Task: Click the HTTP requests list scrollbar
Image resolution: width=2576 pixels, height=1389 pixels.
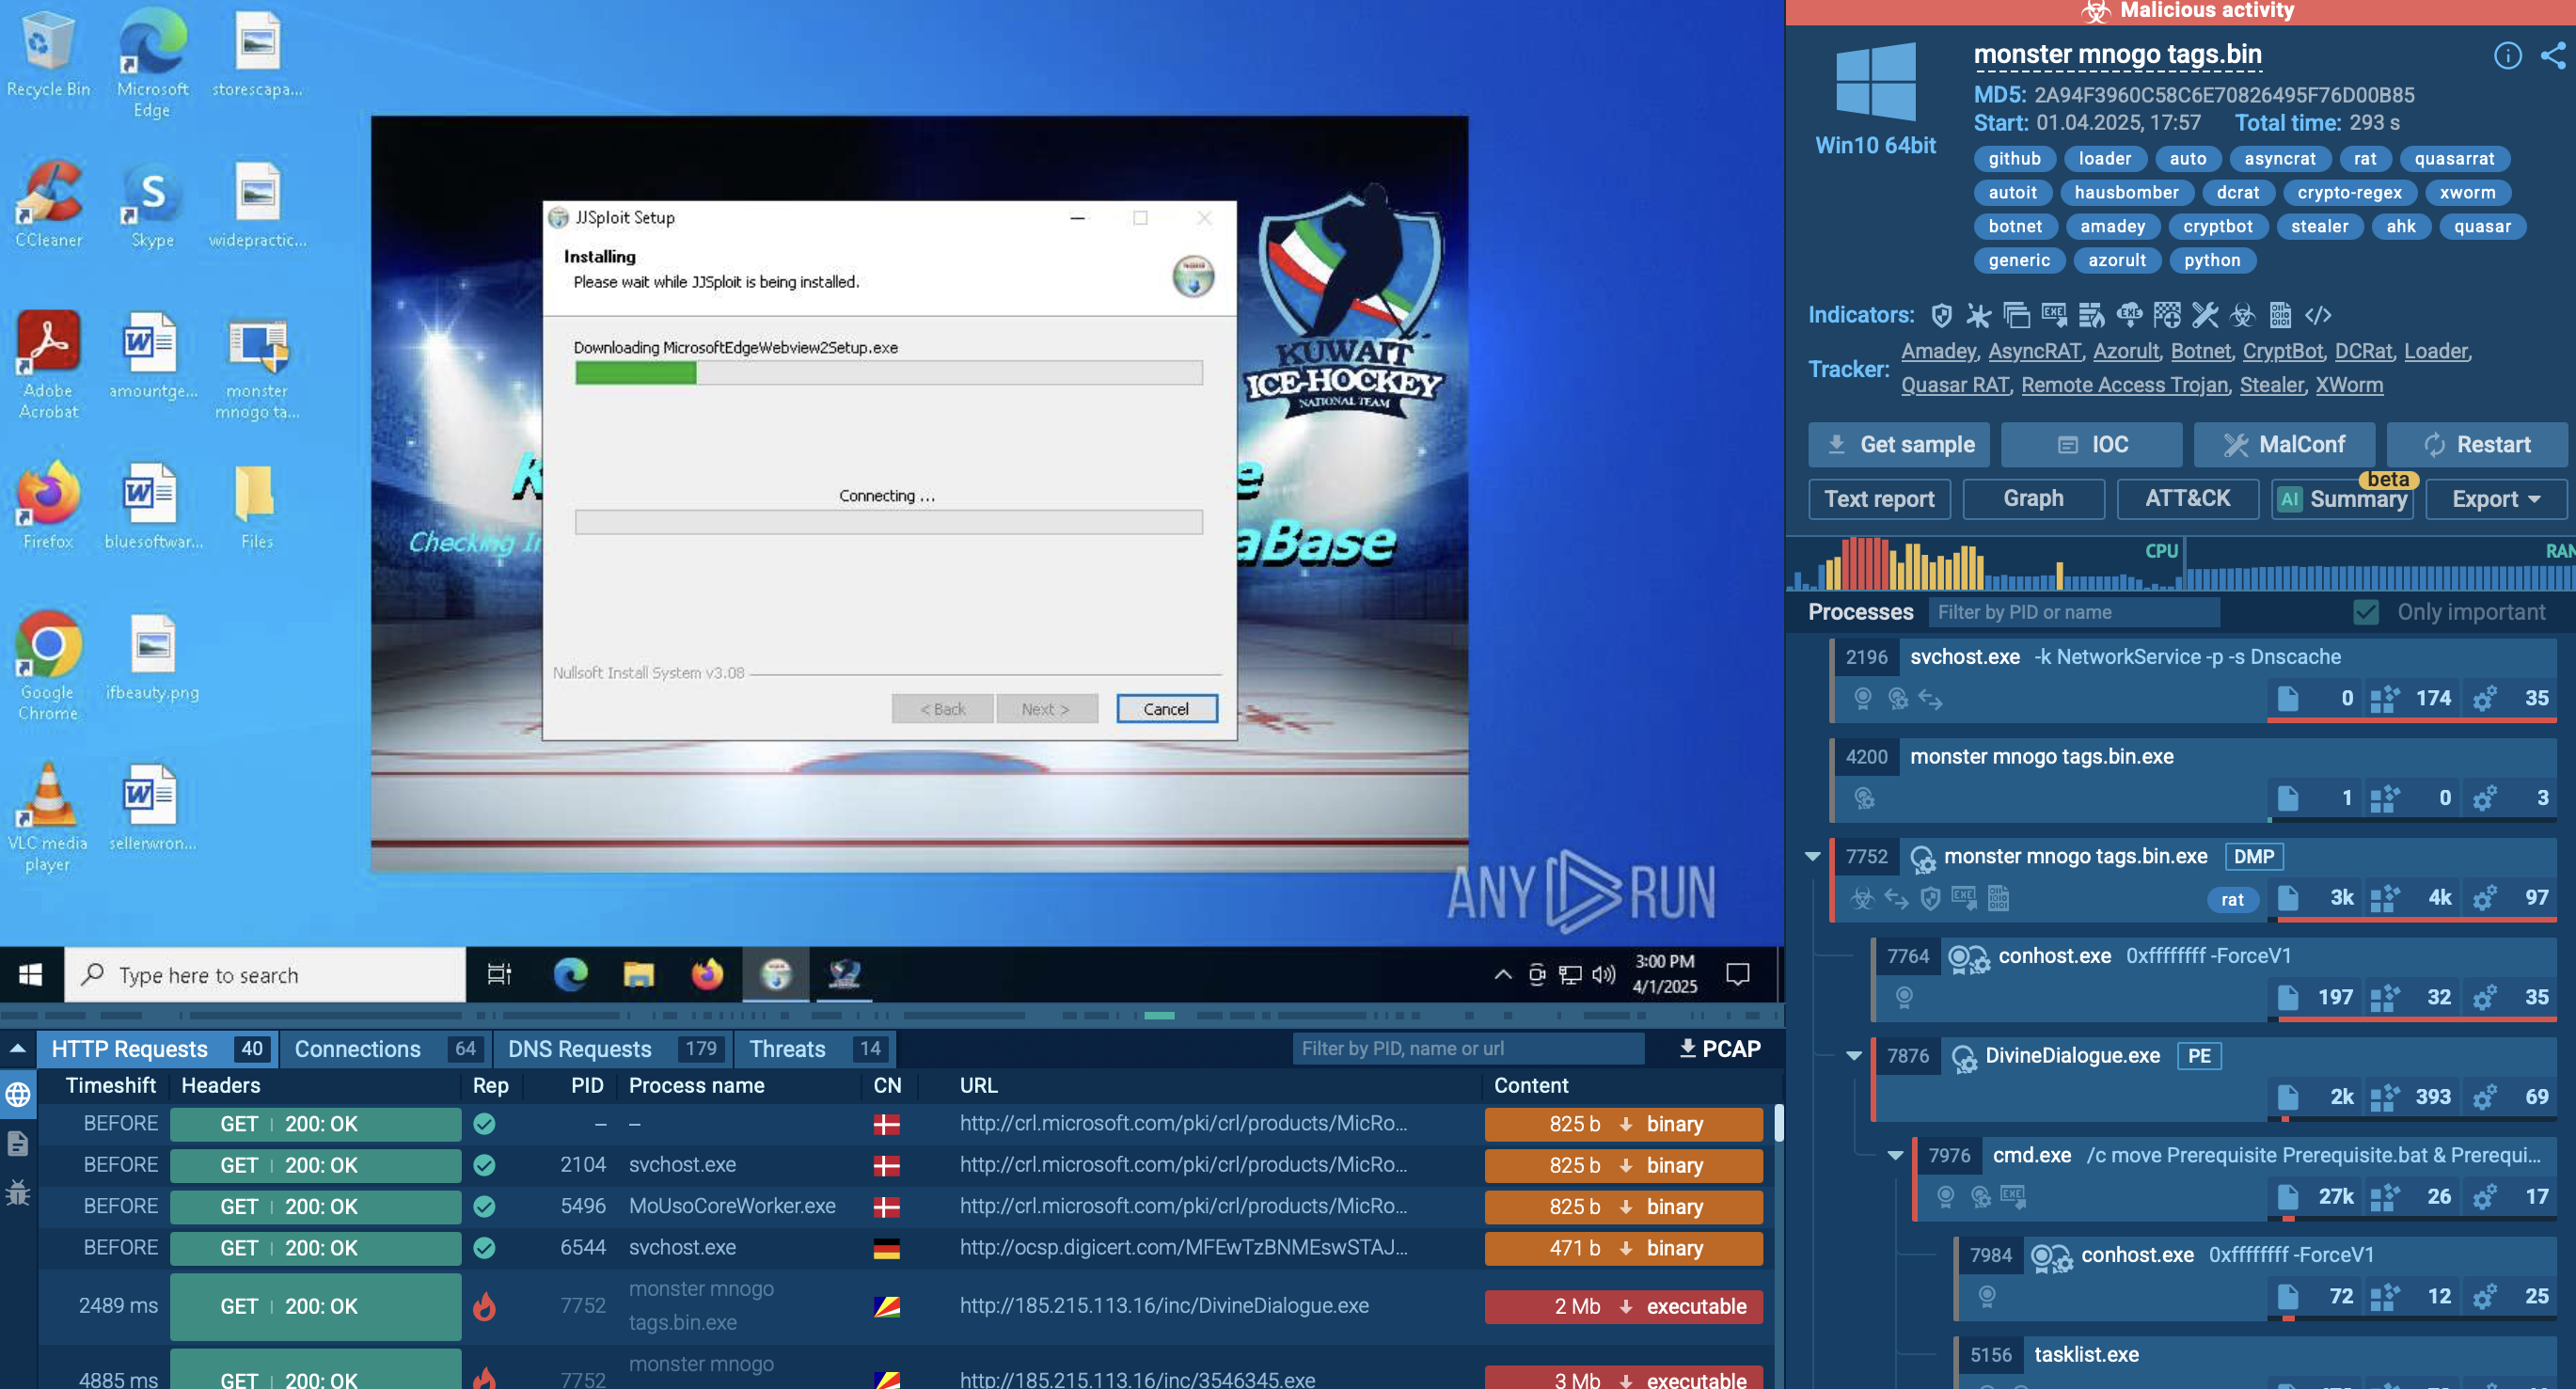Action: coord(1778,1123)
